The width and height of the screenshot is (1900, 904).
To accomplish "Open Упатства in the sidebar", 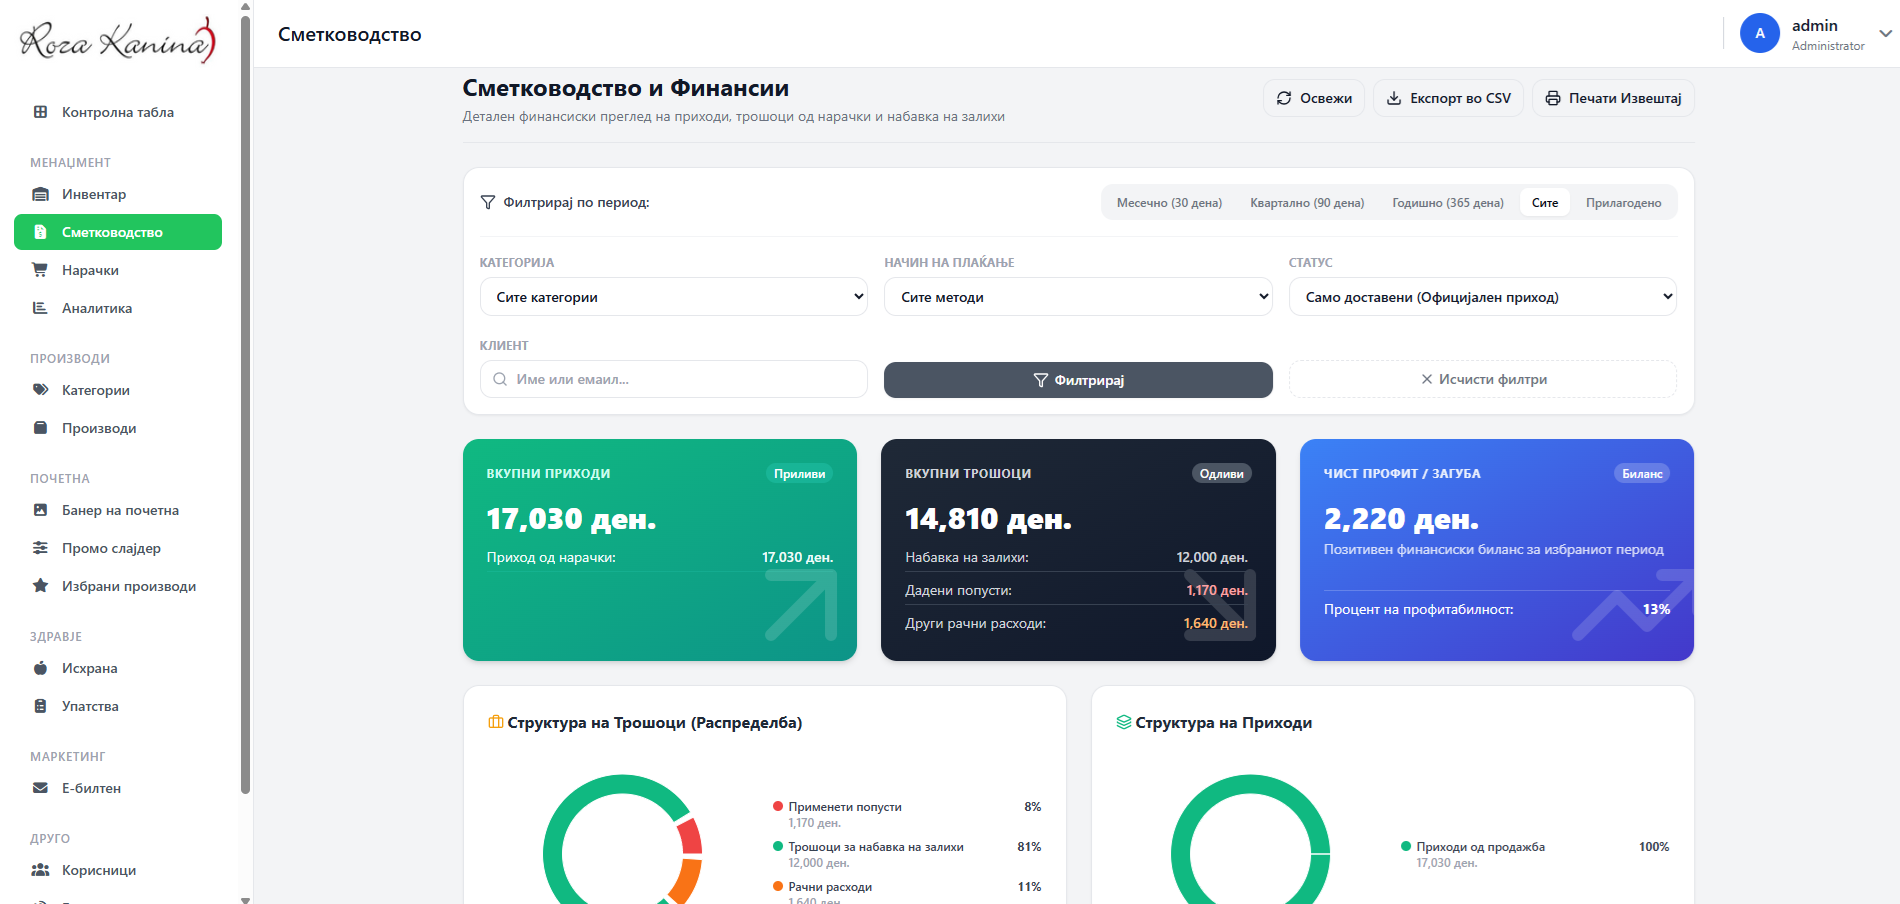I will point(118,706).
